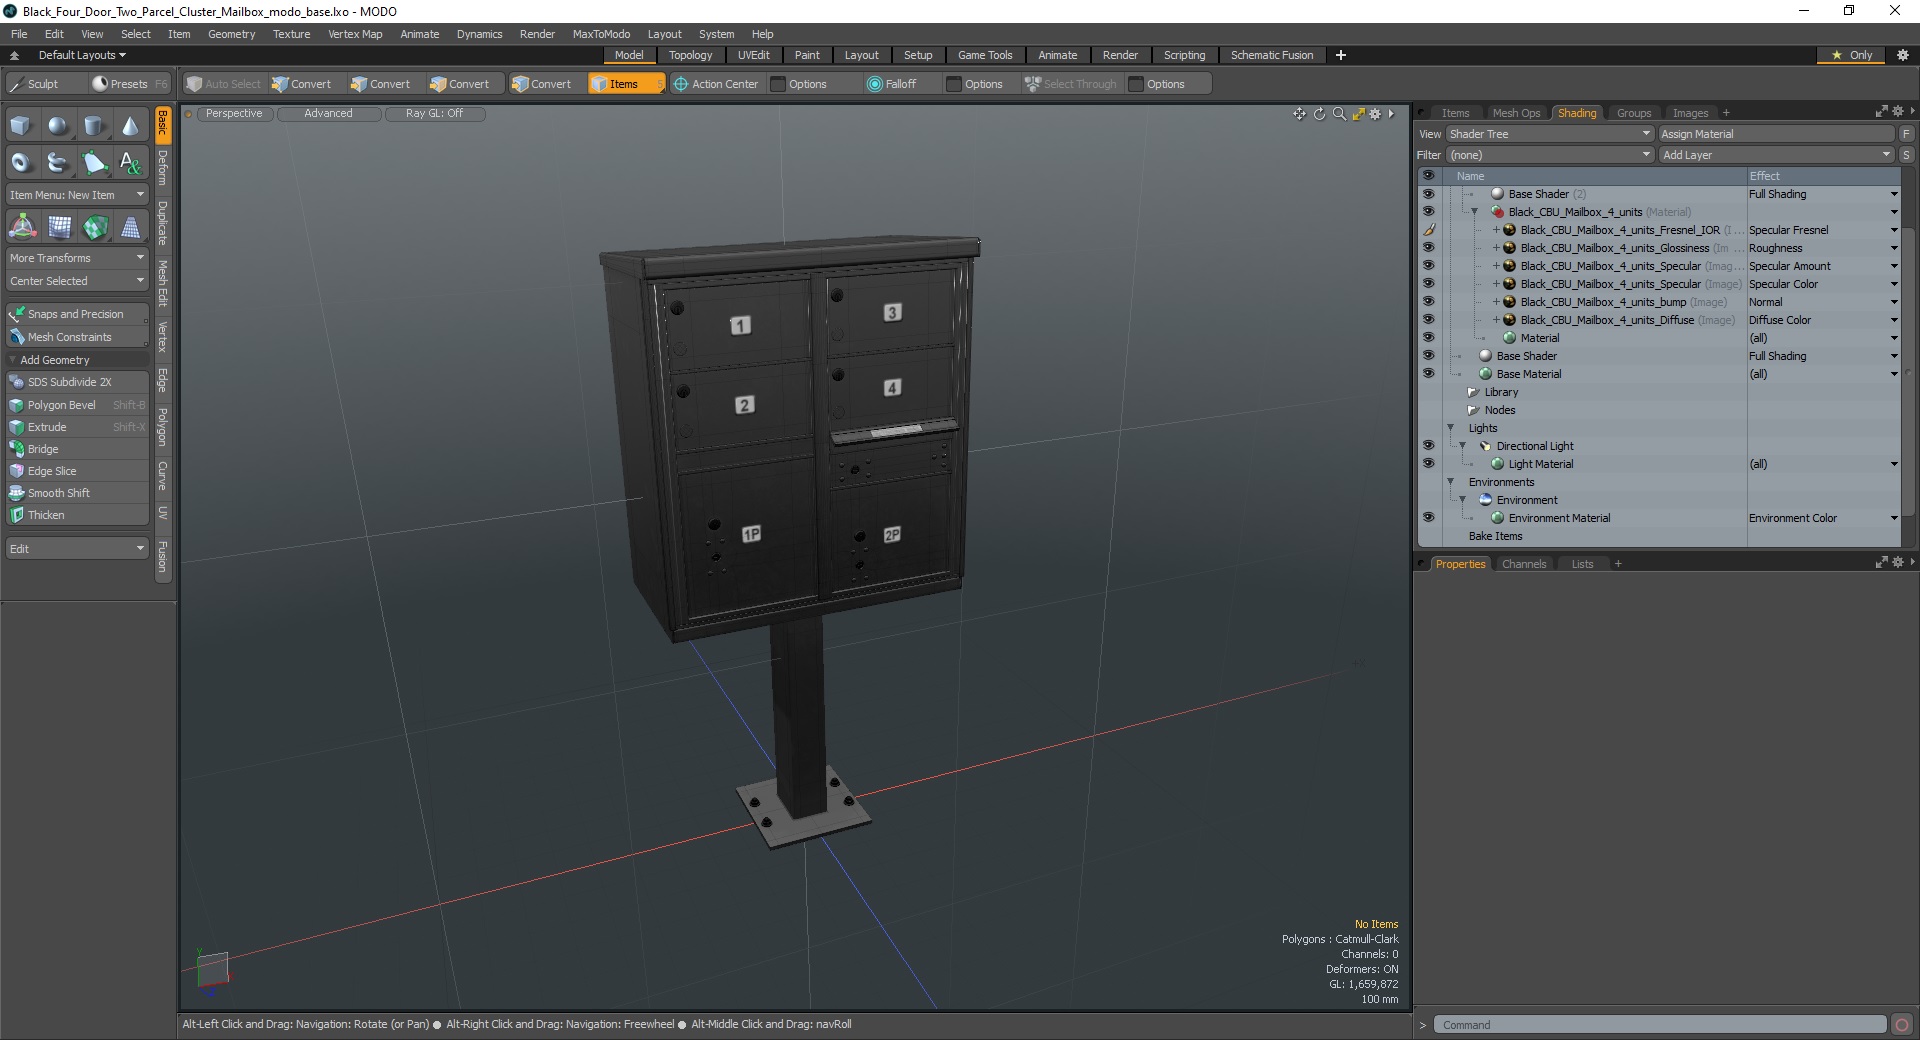The image size is (1920, 1040).
Task: Click the Effect column header
Action: [1823, 176]
